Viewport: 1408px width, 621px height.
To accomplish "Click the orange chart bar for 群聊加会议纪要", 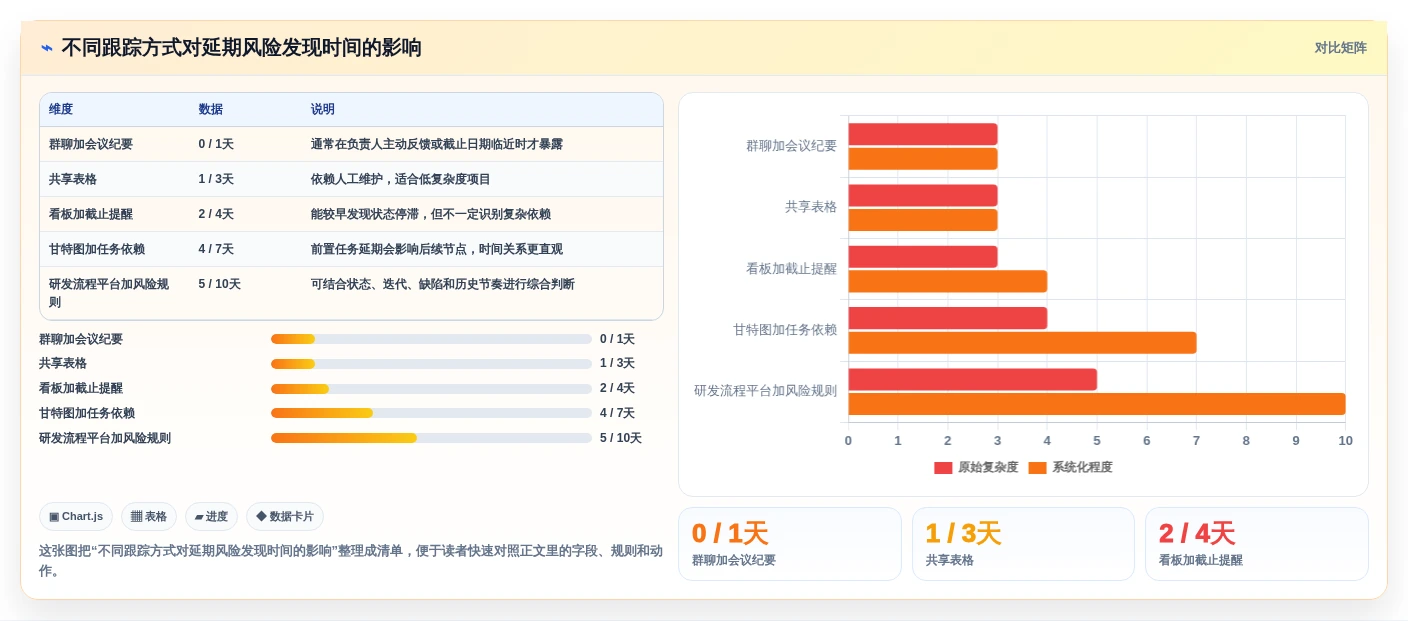I will (x=923, y=158).
